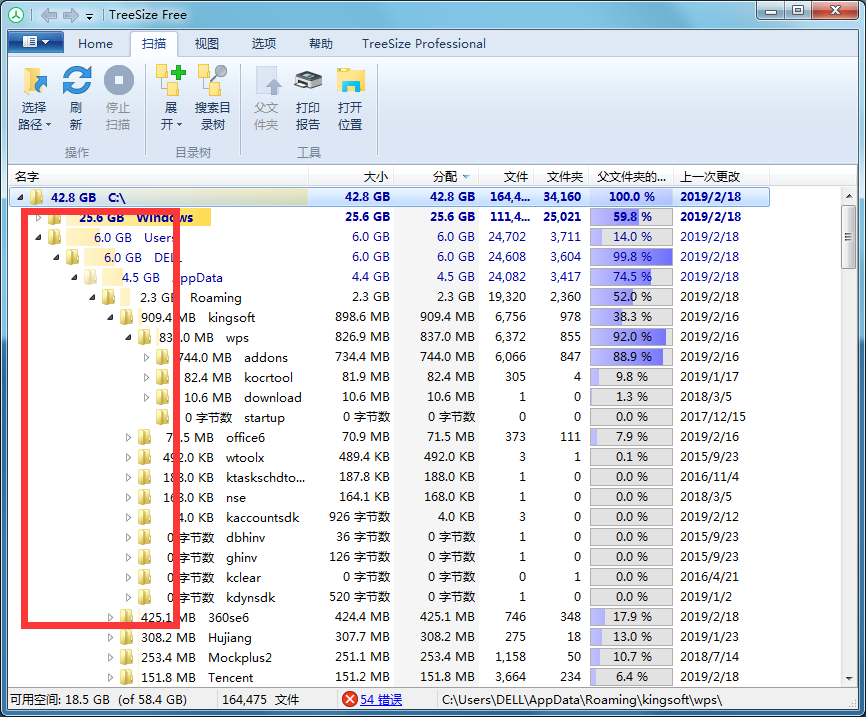Click the Windows row 59.8 % bar
Viewport: 866px width, 717px height.
(631, 217)
